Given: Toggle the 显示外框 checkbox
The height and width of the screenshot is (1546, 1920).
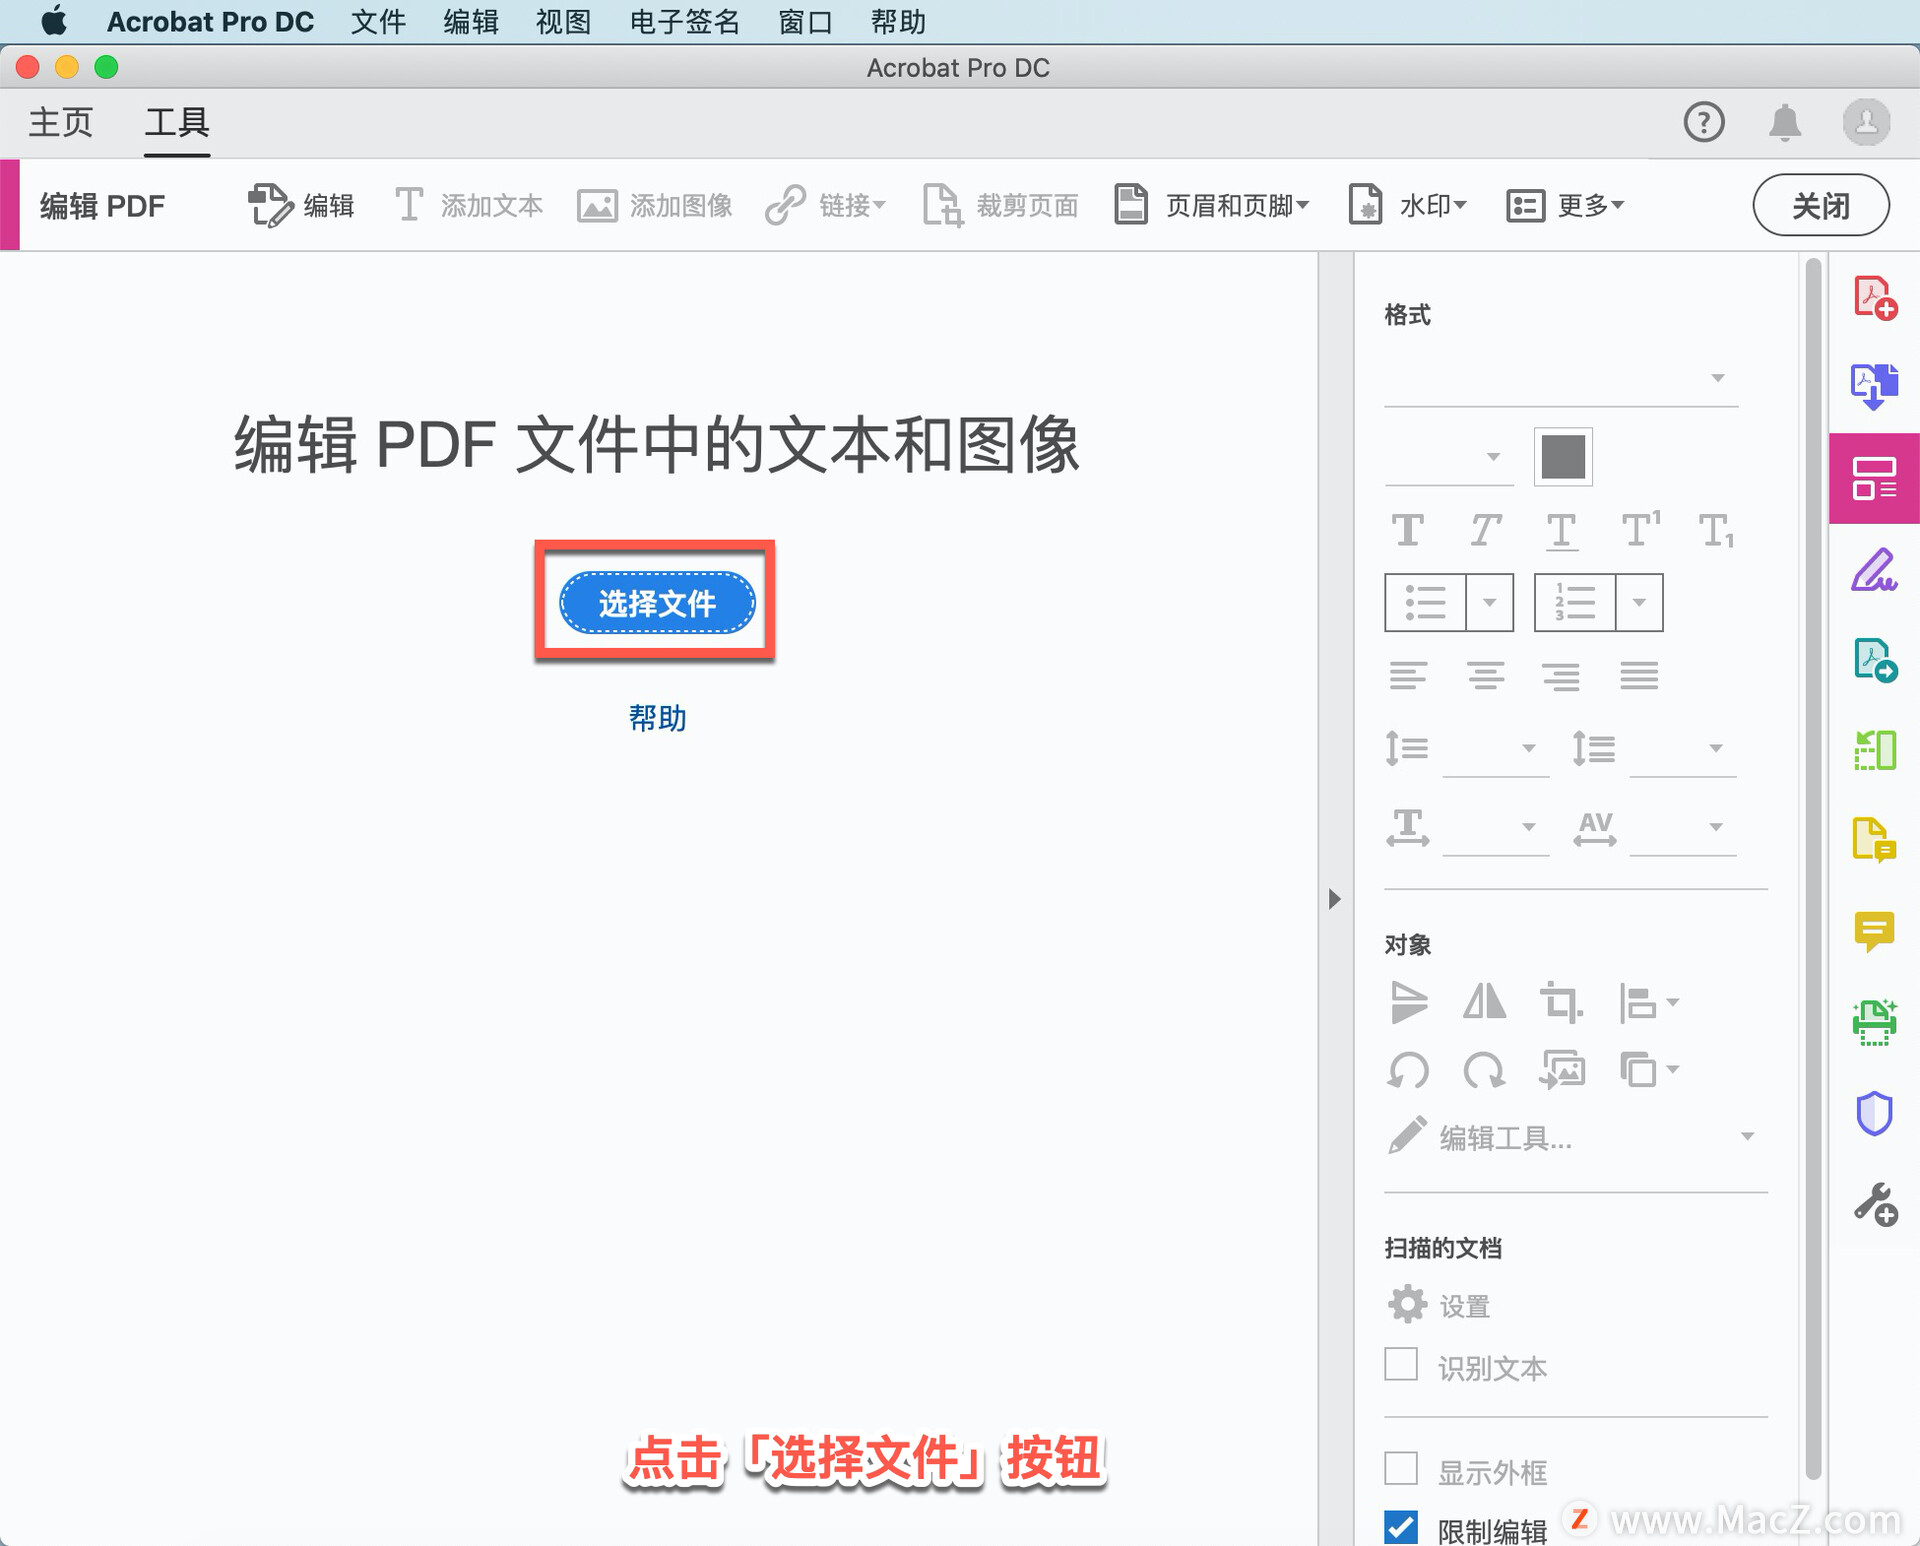Looking at the screenshot, I should (x=1400, y=1469).
